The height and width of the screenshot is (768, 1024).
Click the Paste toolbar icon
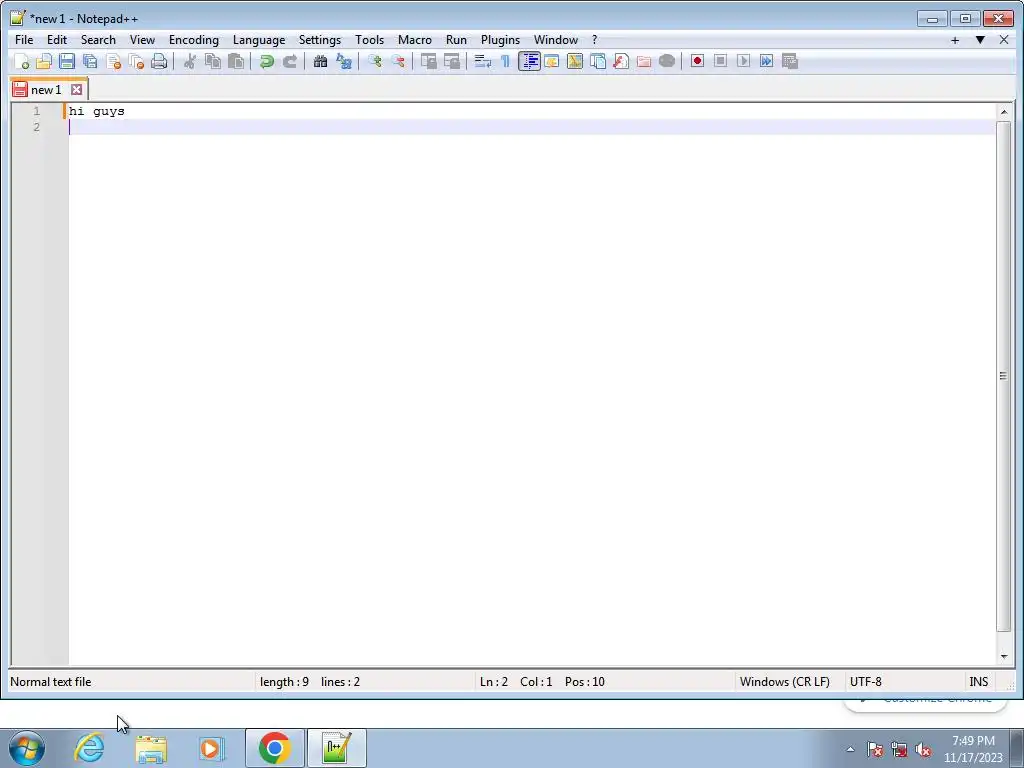pos(236,61)
